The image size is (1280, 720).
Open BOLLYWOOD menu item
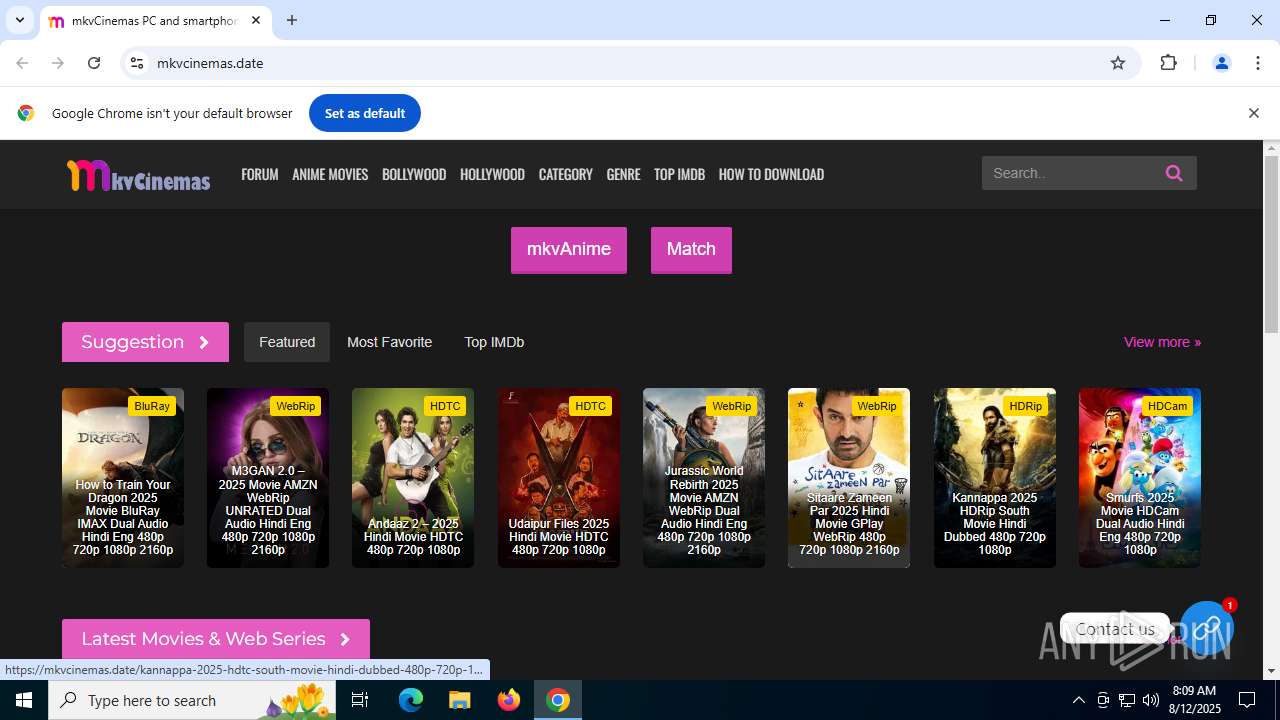click(414, 174)
